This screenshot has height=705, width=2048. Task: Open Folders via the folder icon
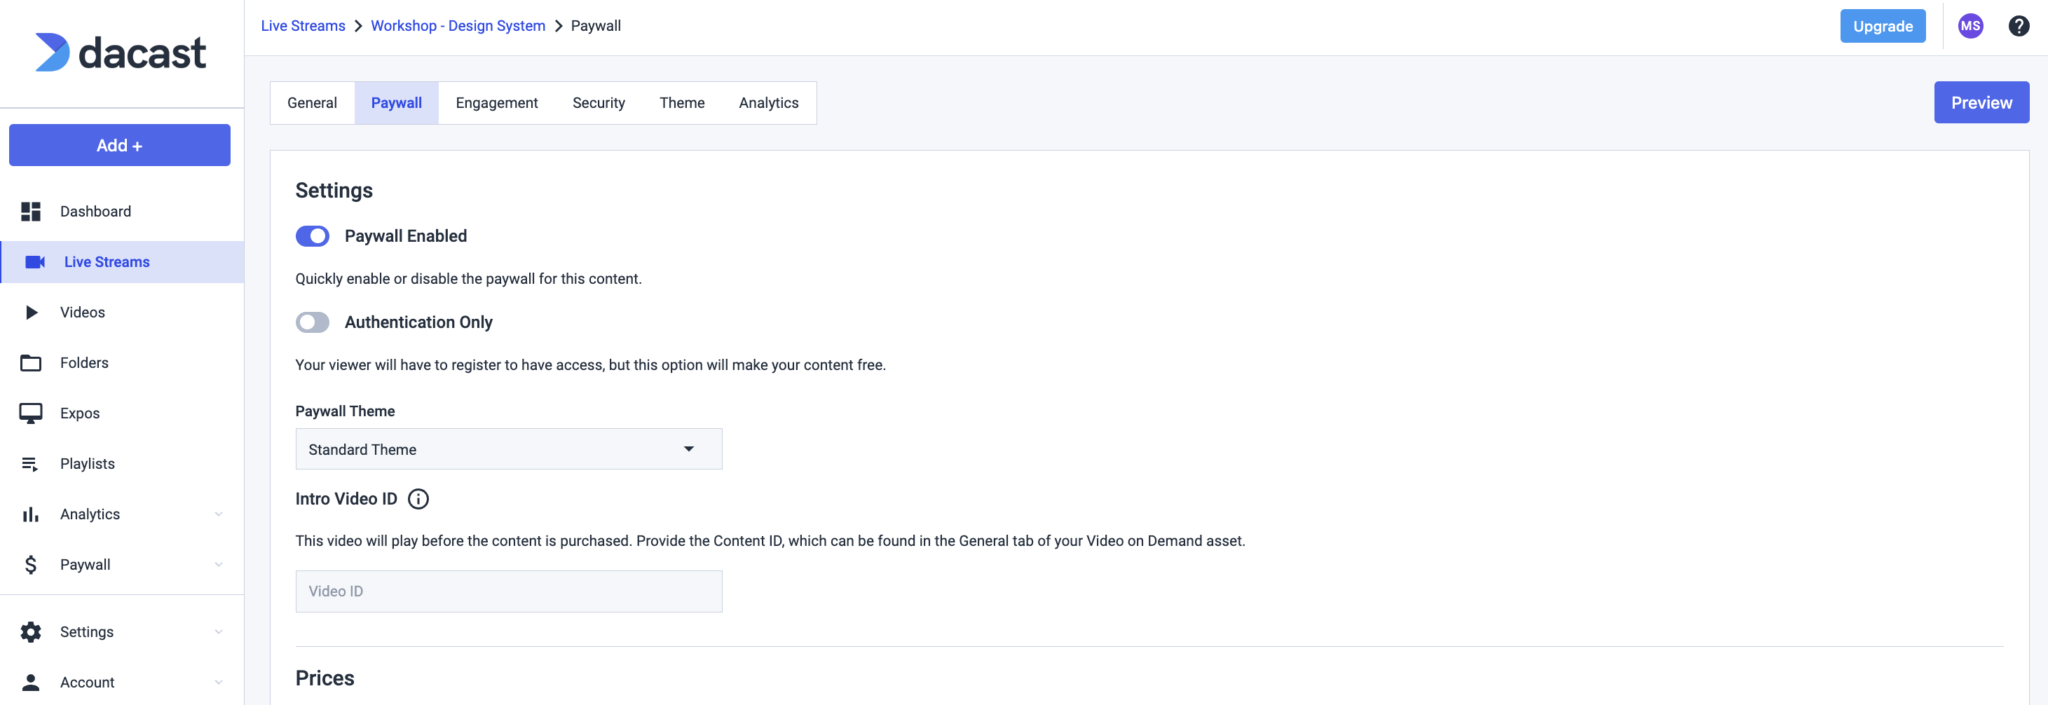[31, 363]
